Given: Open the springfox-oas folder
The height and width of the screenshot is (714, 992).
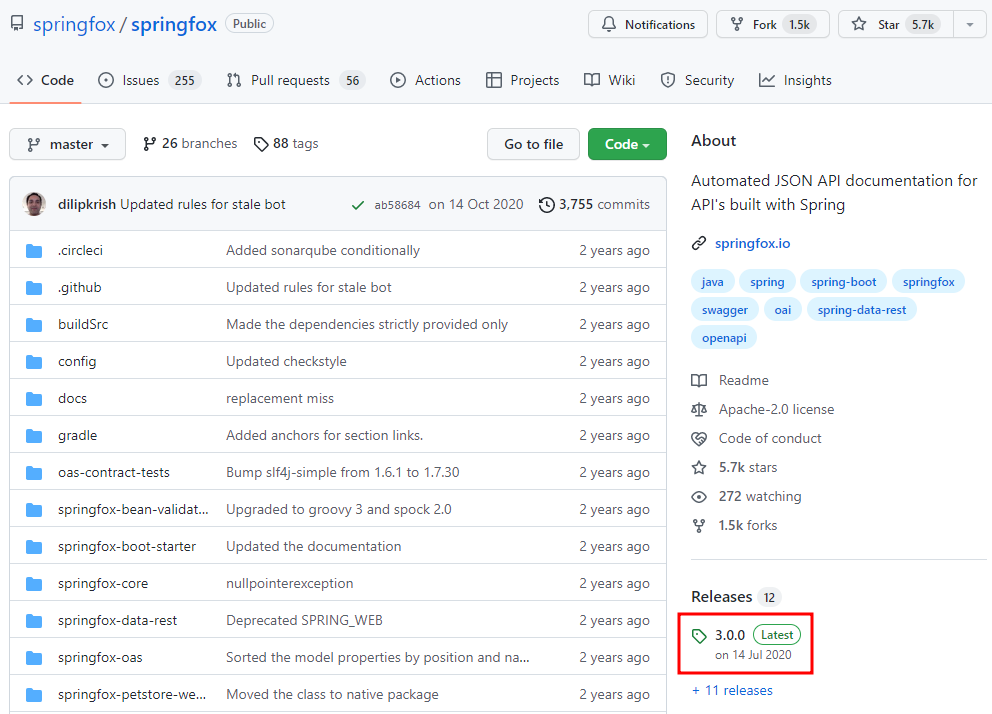Looking at the screenshot, I should pos(100,657).
